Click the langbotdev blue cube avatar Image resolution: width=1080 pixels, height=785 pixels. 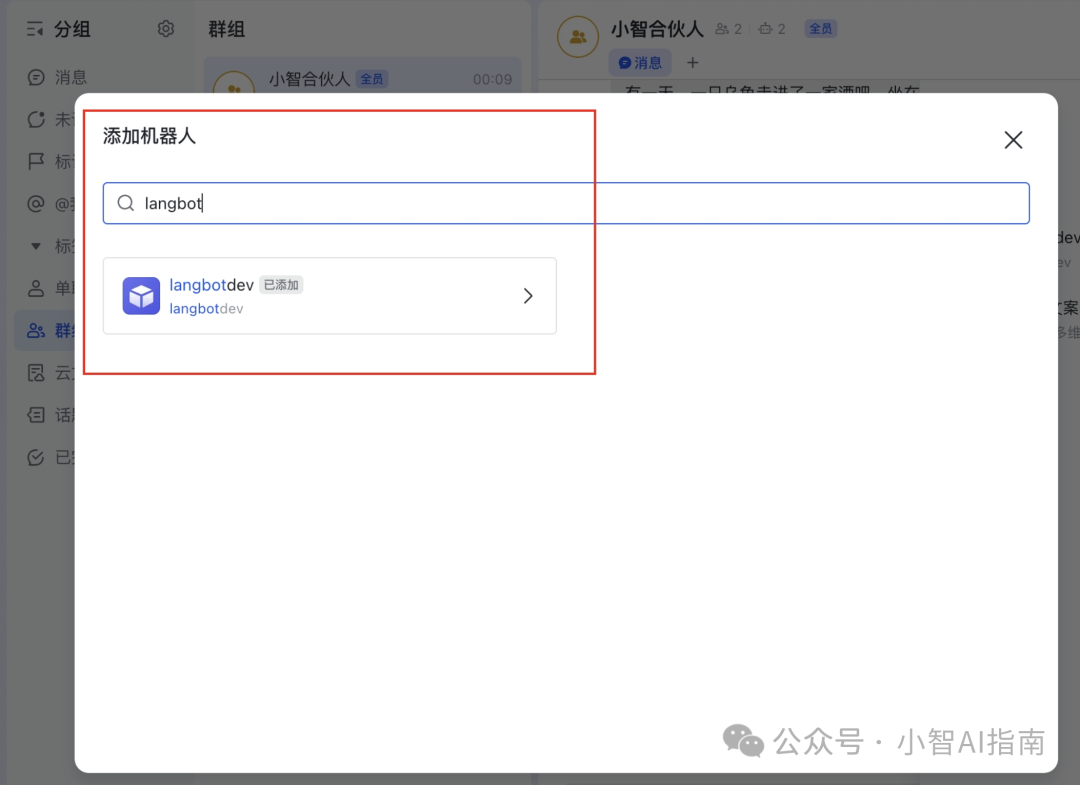coord(141,296)
